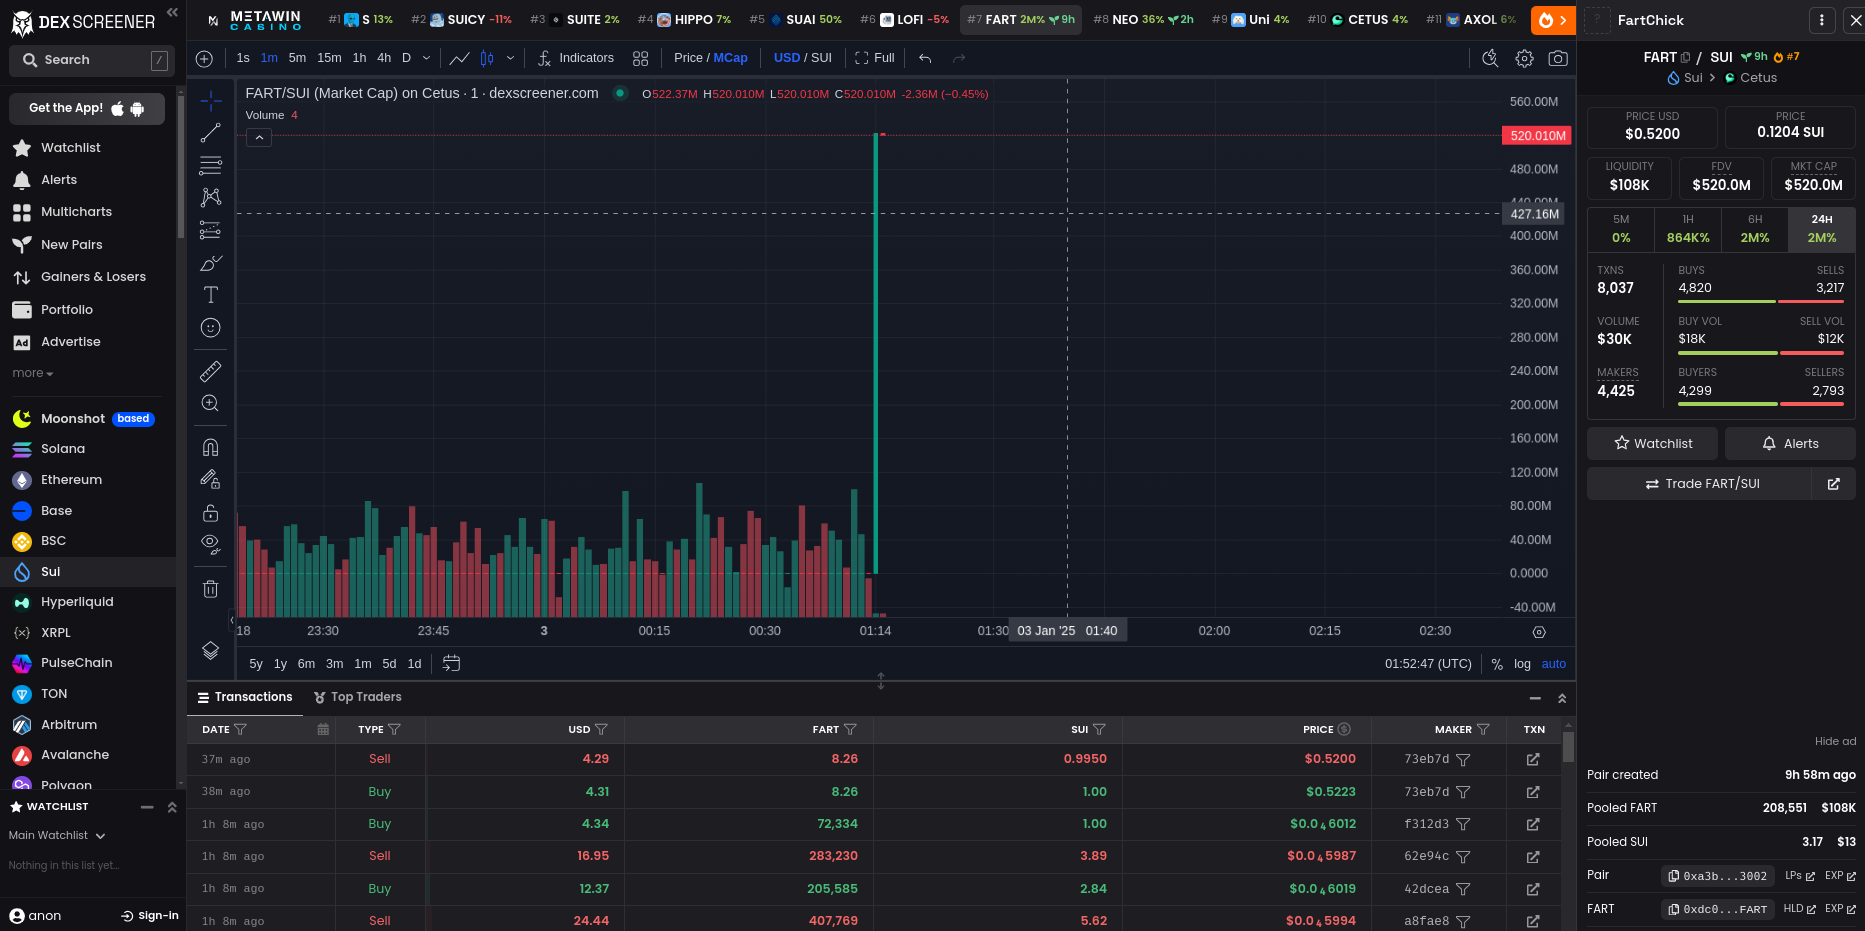Open the chart style dropdown arrow
Viewport: 1865px width, 931px height.
510,58
